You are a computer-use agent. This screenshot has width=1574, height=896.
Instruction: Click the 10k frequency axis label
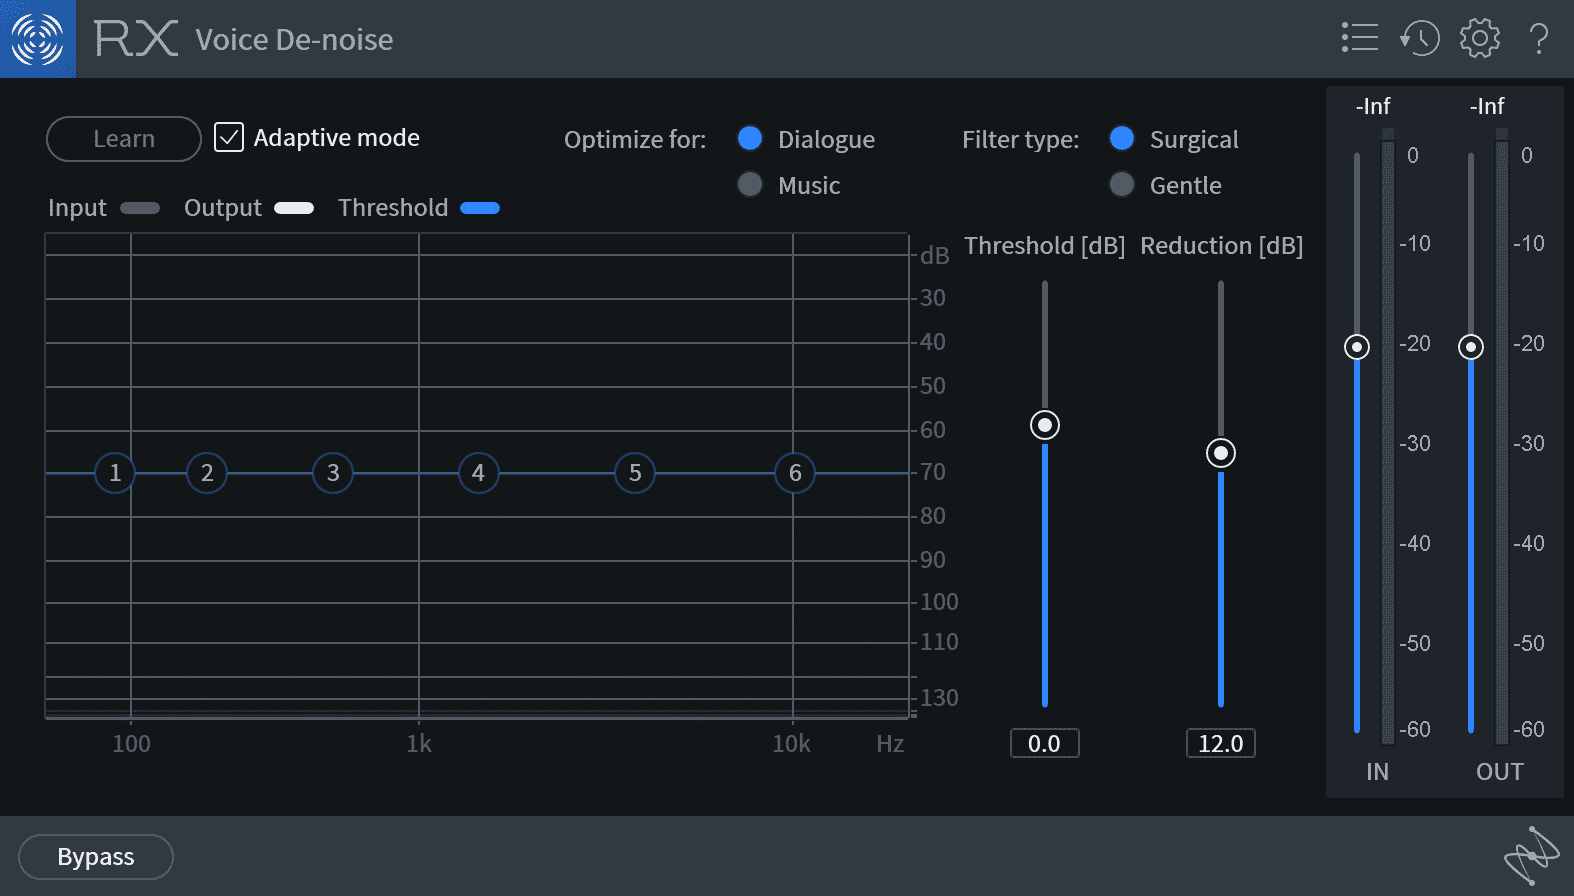tap(791, 744)
